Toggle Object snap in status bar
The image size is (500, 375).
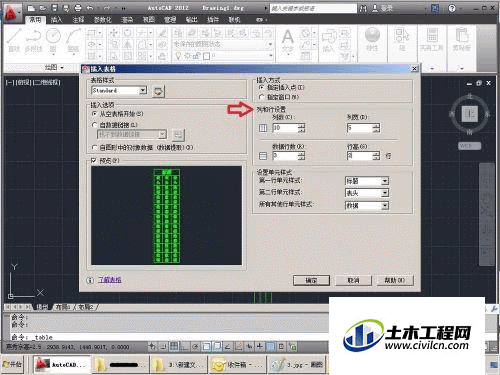pyautogui.click(x=206, y=347)
